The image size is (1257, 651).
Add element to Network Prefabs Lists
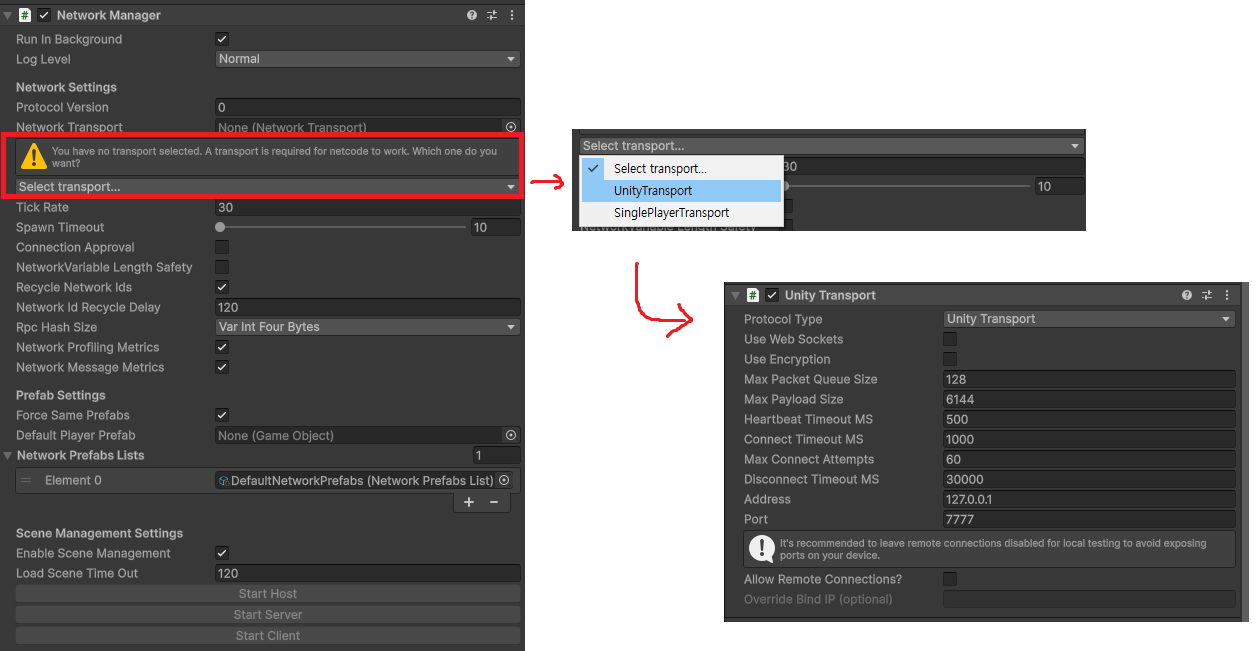(x=469, y=502)
